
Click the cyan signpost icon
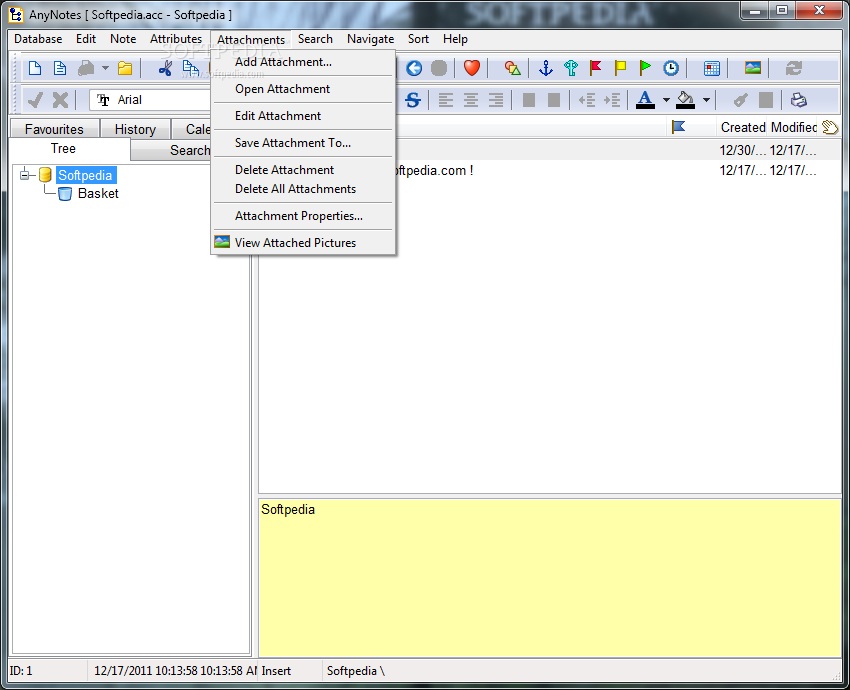coord(571,68)
